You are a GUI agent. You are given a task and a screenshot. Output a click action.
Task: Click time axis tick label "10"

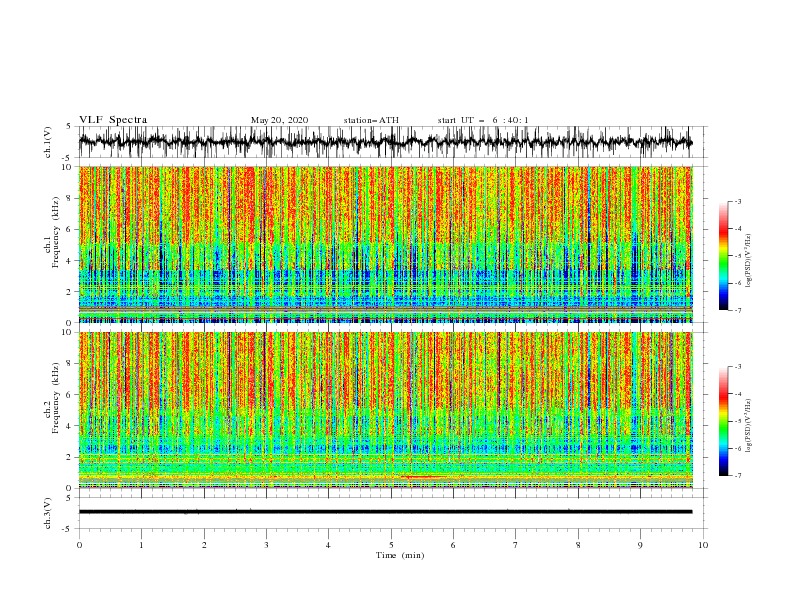pyautogui.click(x=703, y=545)
